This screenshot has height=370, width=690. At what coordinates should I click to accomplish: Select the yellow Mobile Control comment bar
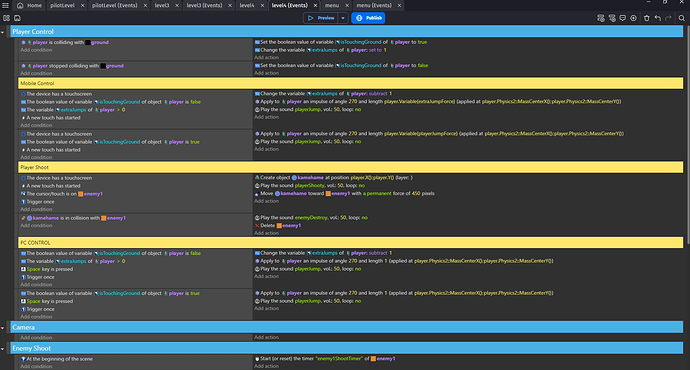click(351, 83)
